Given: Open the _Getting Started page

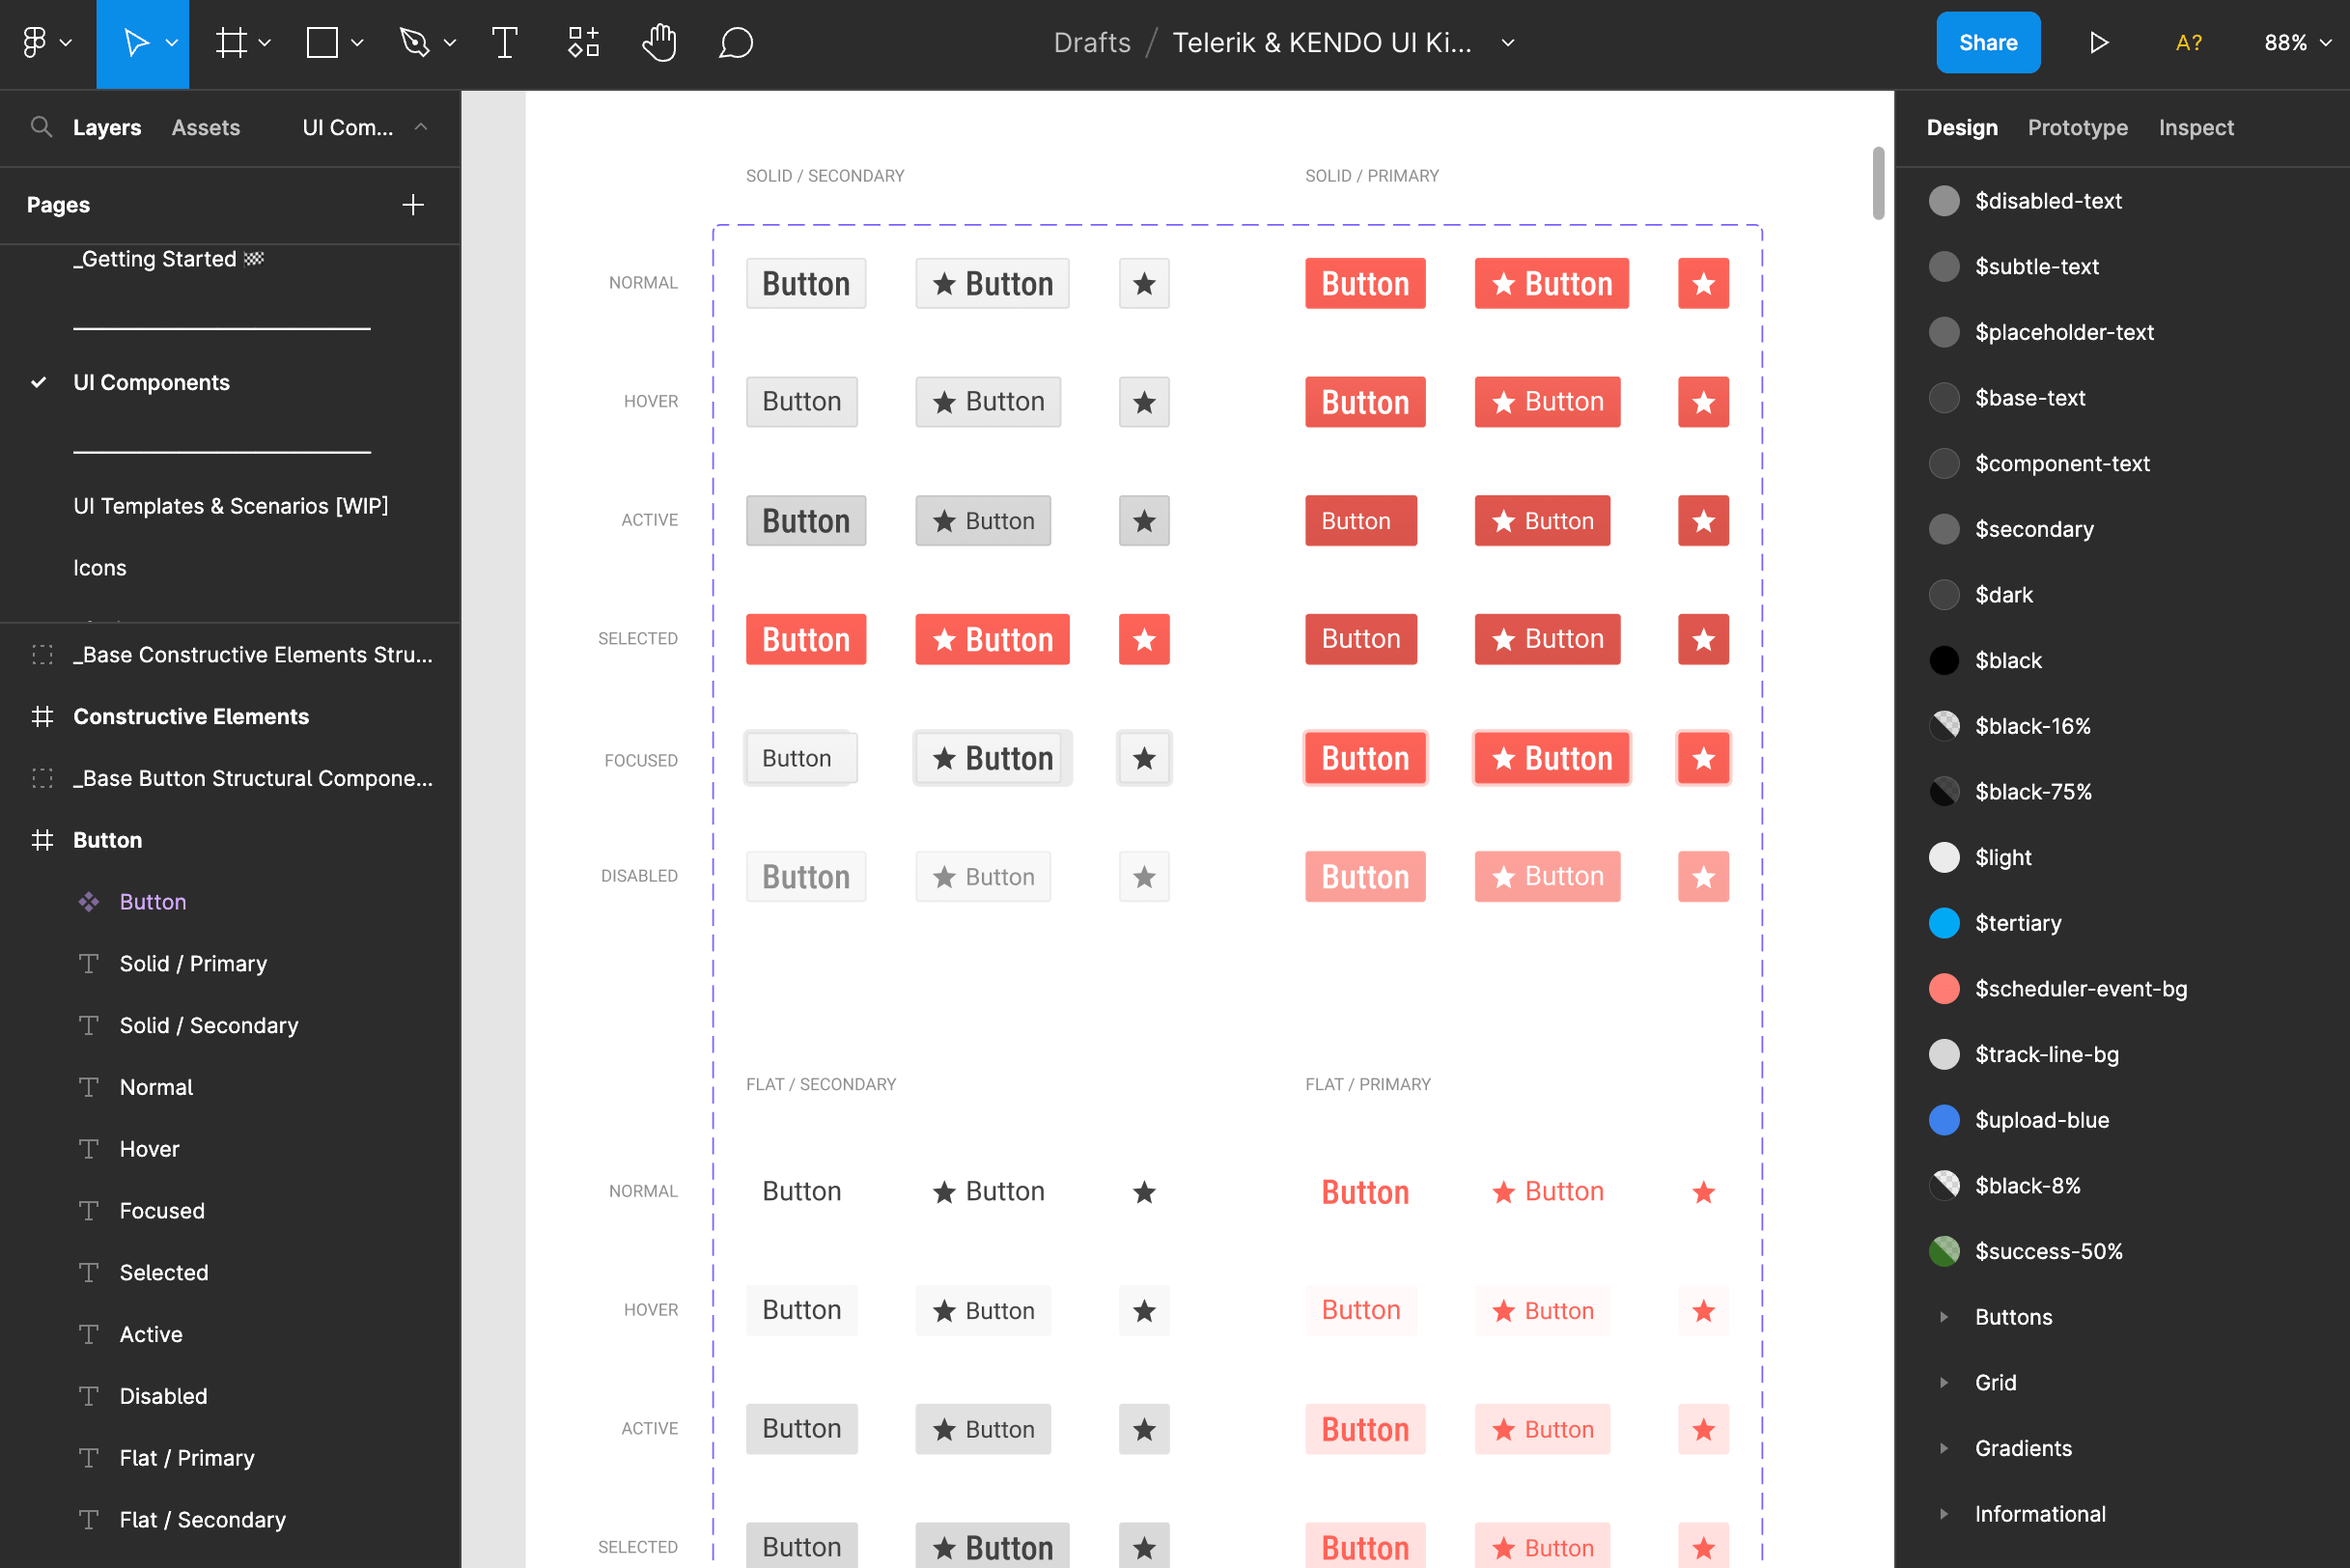Looking at the screenshot, I should 168,259.
